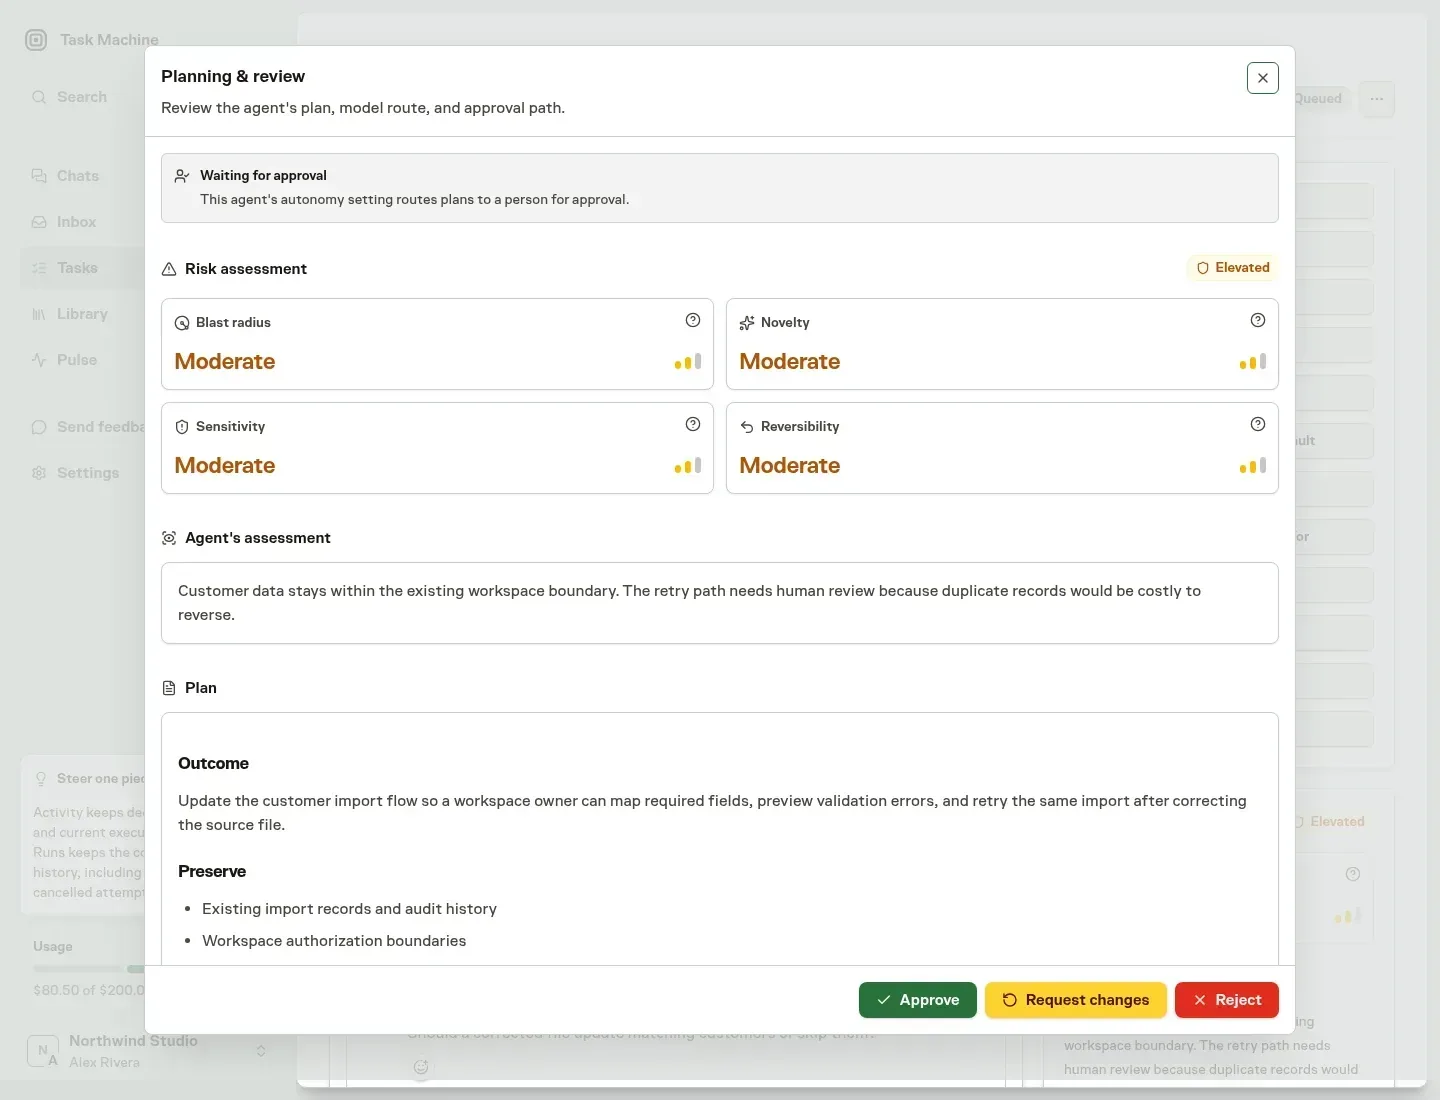1440x1100 pixels.
Task: Click the Outcome heading in the plan
Action: (213, 764)
